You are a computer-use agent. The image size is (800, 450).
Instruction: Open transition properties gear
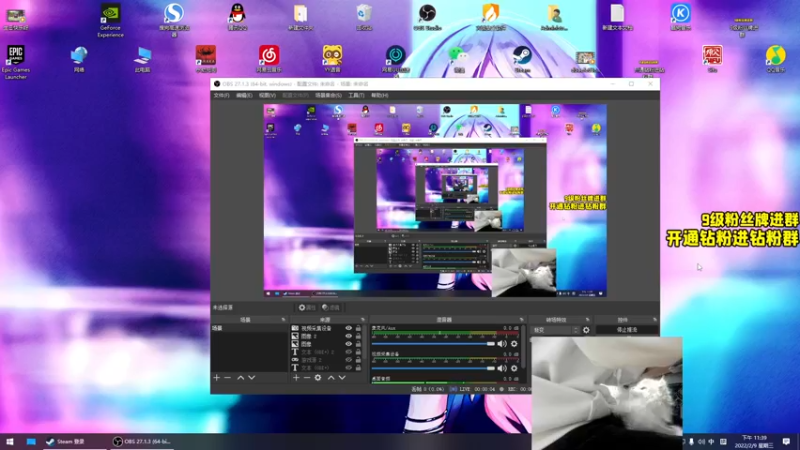click(586, 330)
